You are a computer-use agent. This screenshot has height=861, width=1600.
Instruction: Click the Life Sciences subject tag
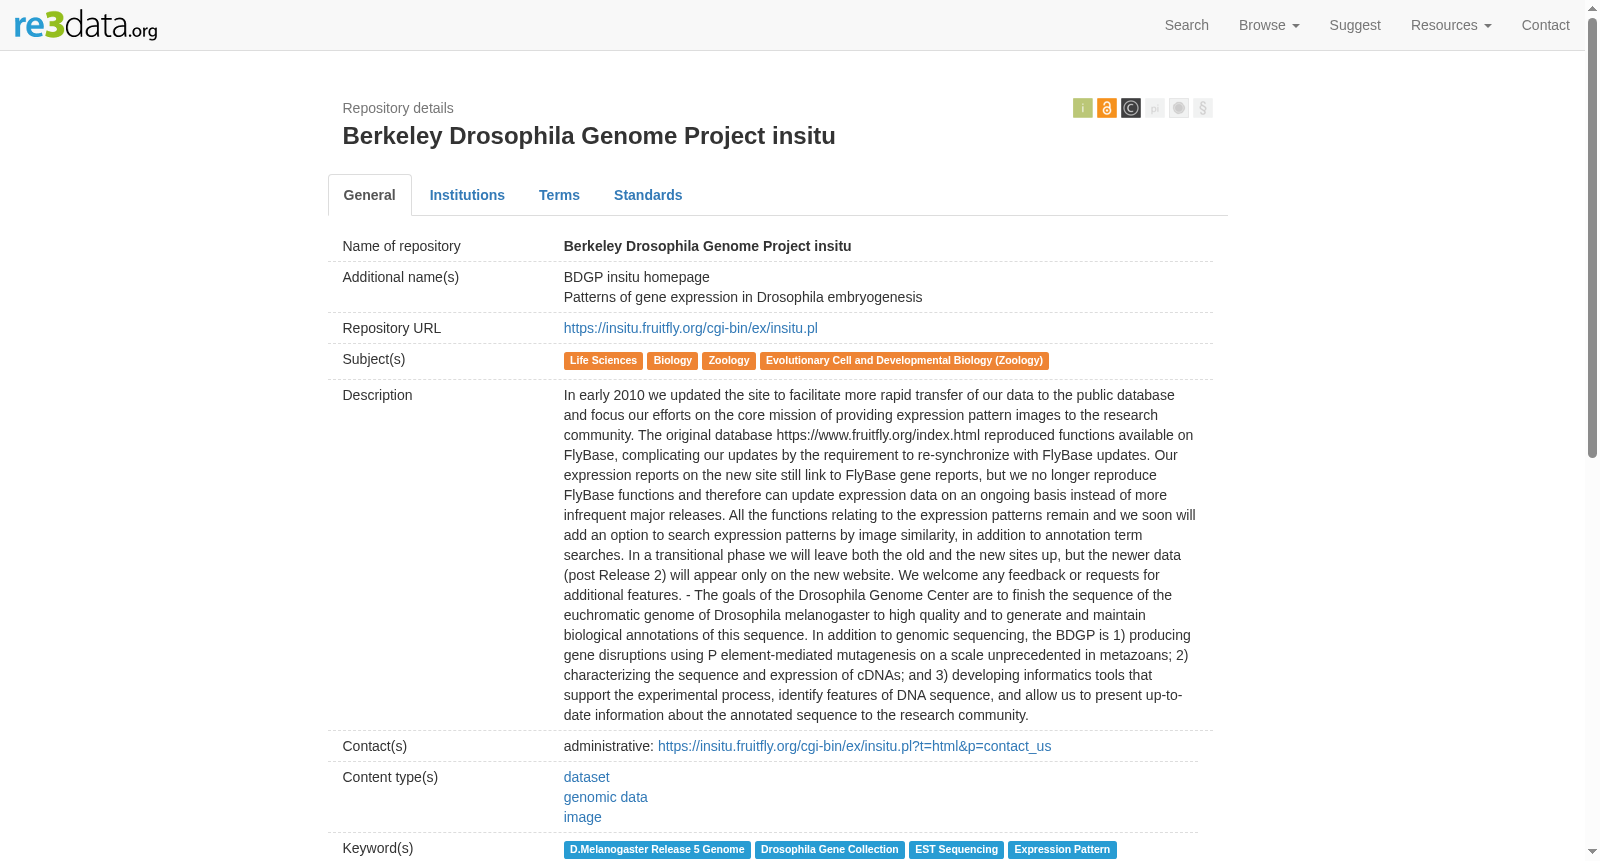point(603,361)
